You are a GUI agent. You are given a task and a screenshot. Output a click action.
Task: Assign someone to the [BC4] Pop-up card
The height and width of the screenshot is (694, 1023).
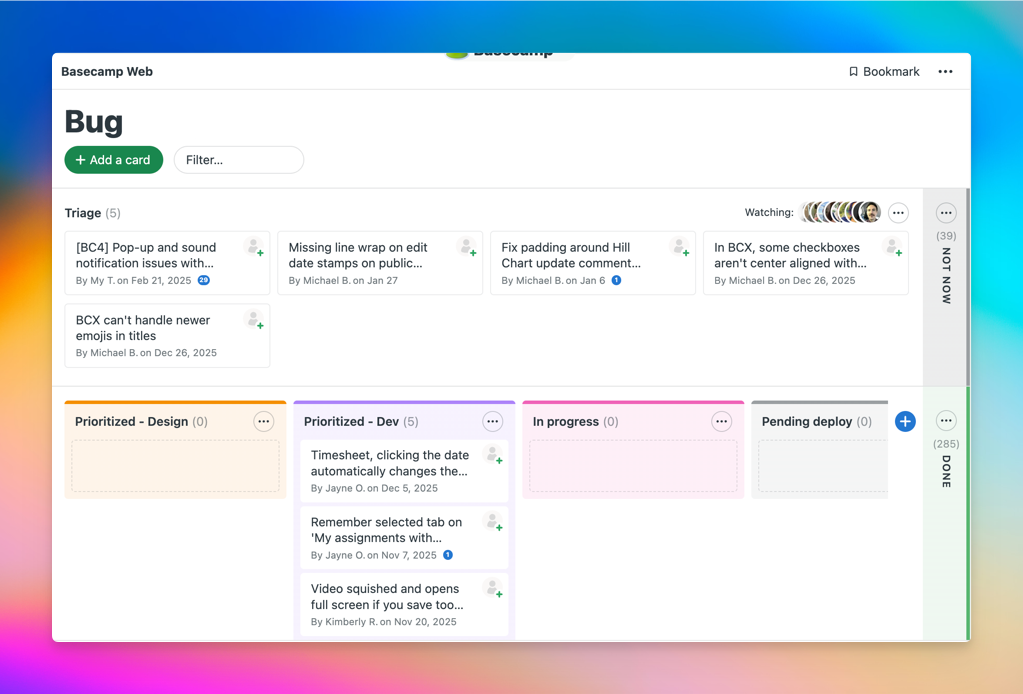[x=254, y=247]
